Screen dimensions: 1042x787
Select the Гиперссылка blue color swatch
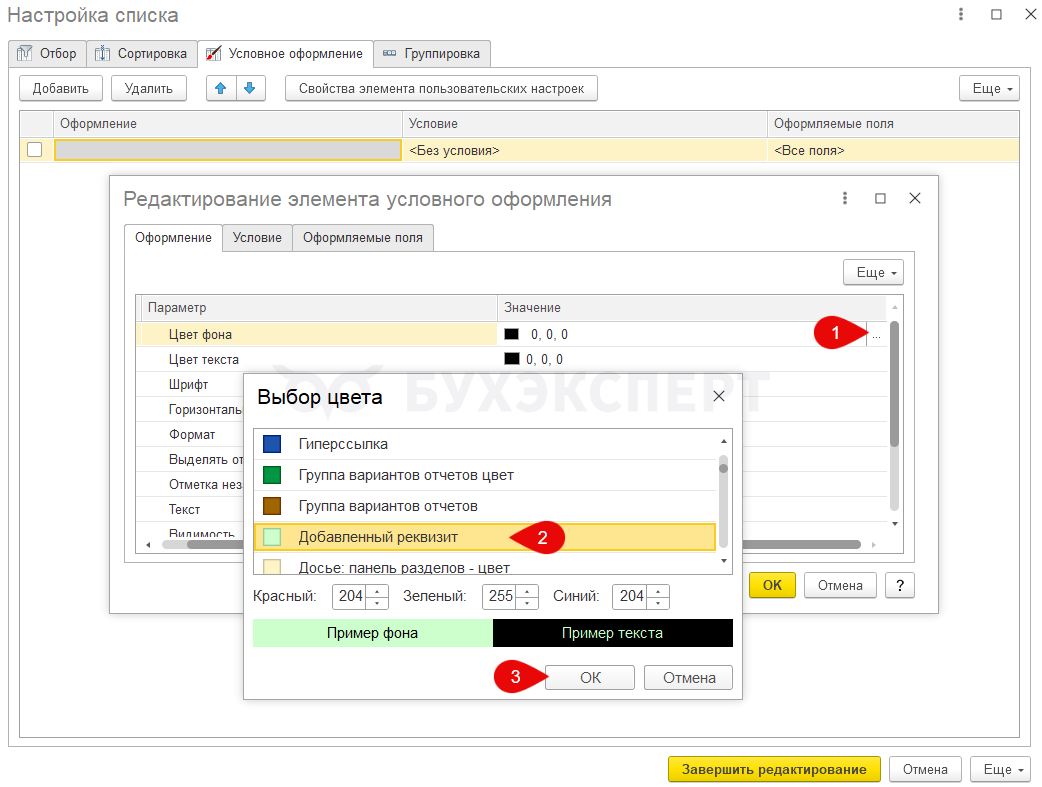point(272,444)
